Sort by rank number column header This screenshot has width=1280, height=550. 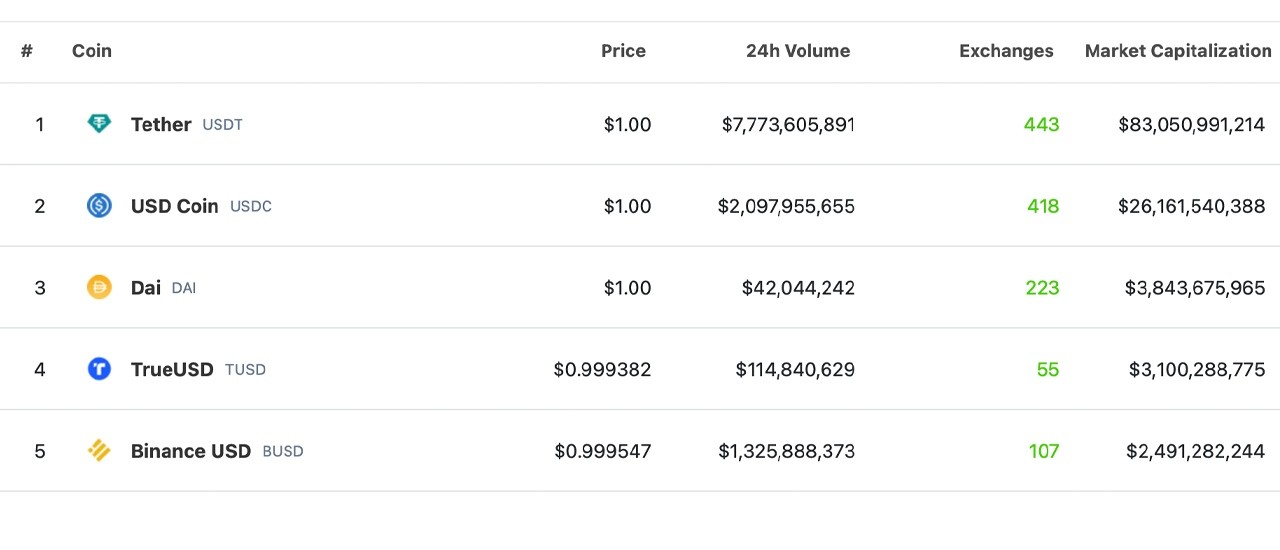tap(27, 51)
